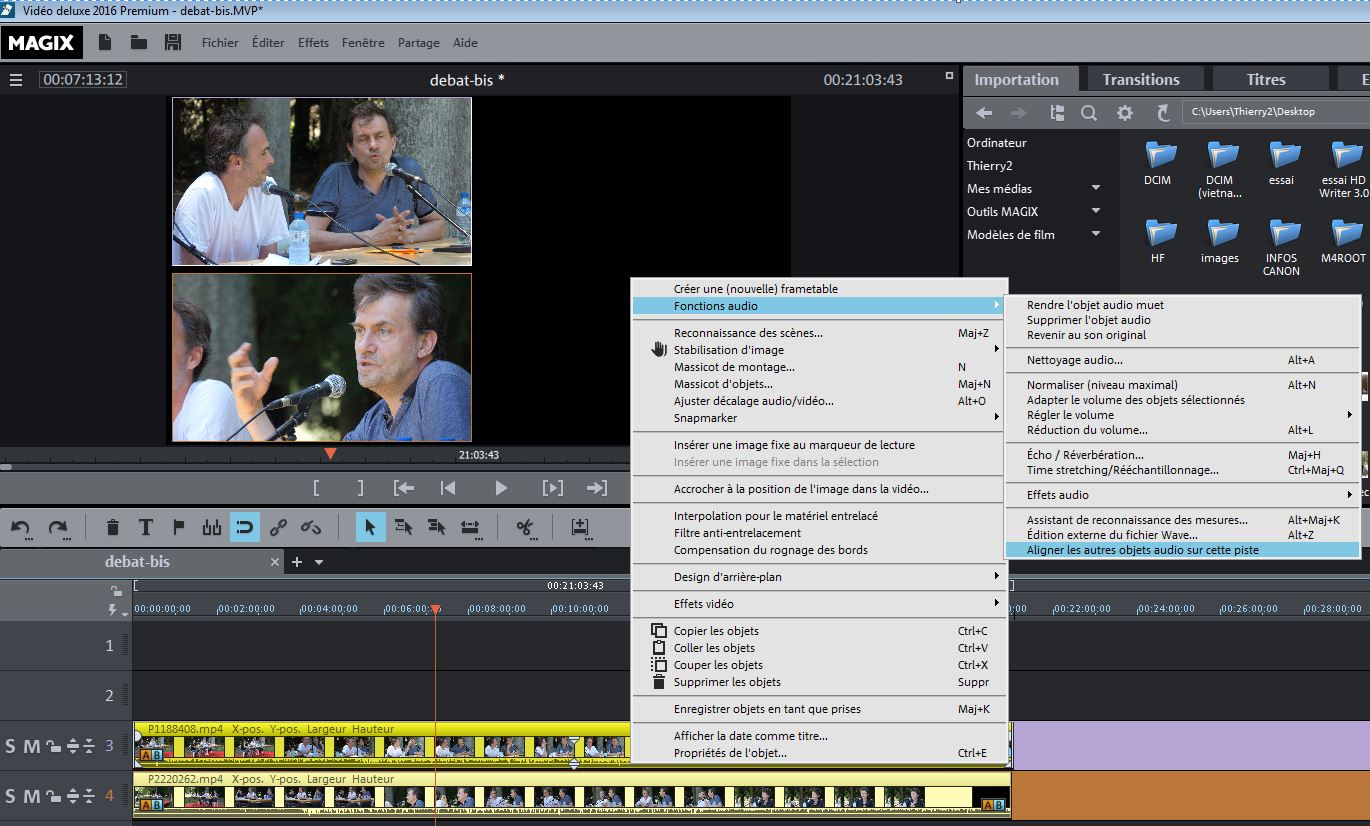Image resolution: width=1370 pixels, height=826 pixels.
Task: Delete selection with the trash can icon
Action: click(x=113, y=527)
